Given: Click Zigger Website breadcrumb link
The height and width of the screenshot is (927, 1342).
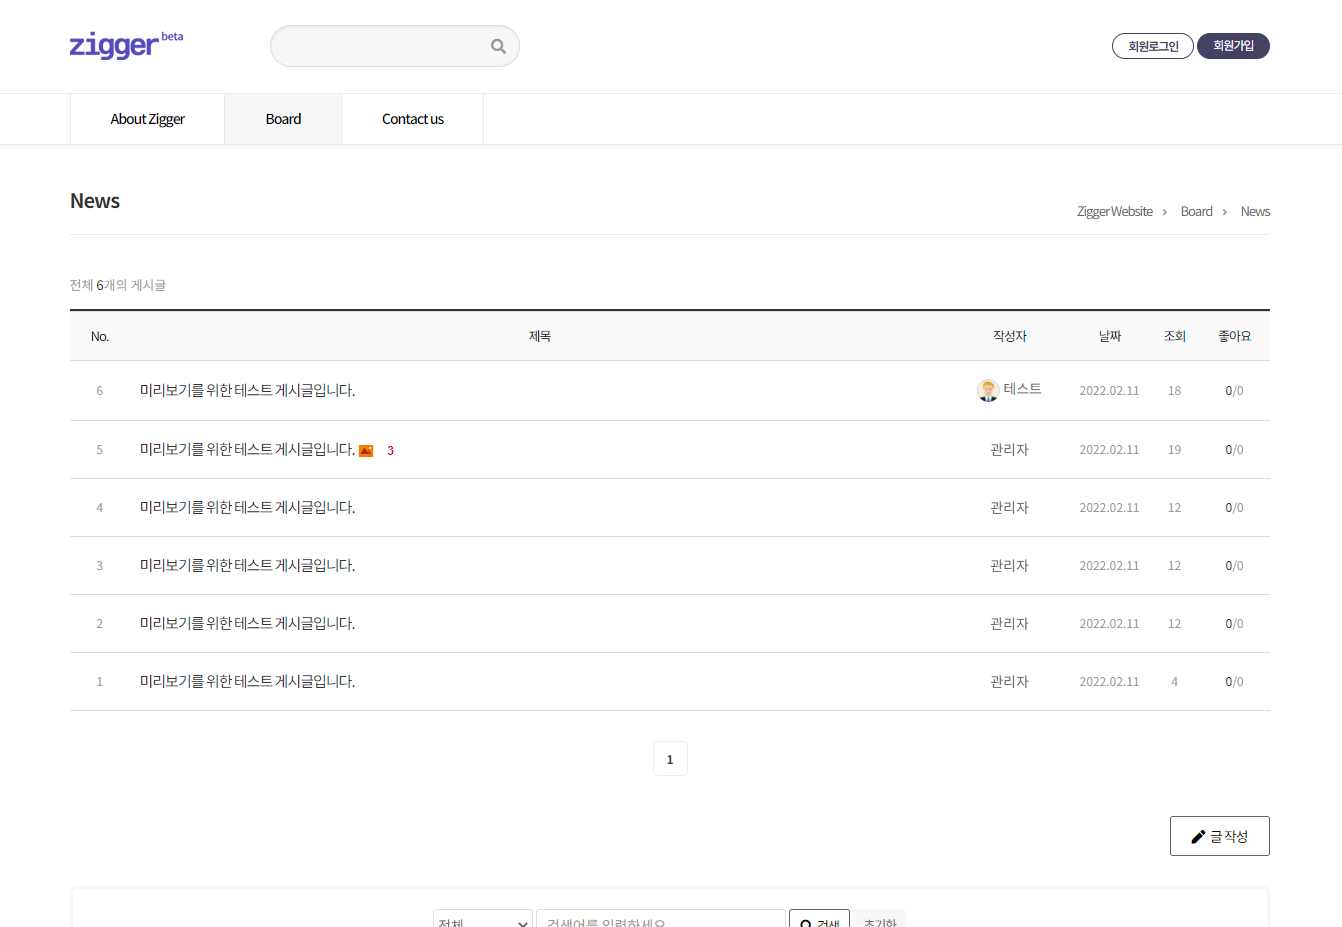Looking at the screenshot, I should (x=1115, y=212).
